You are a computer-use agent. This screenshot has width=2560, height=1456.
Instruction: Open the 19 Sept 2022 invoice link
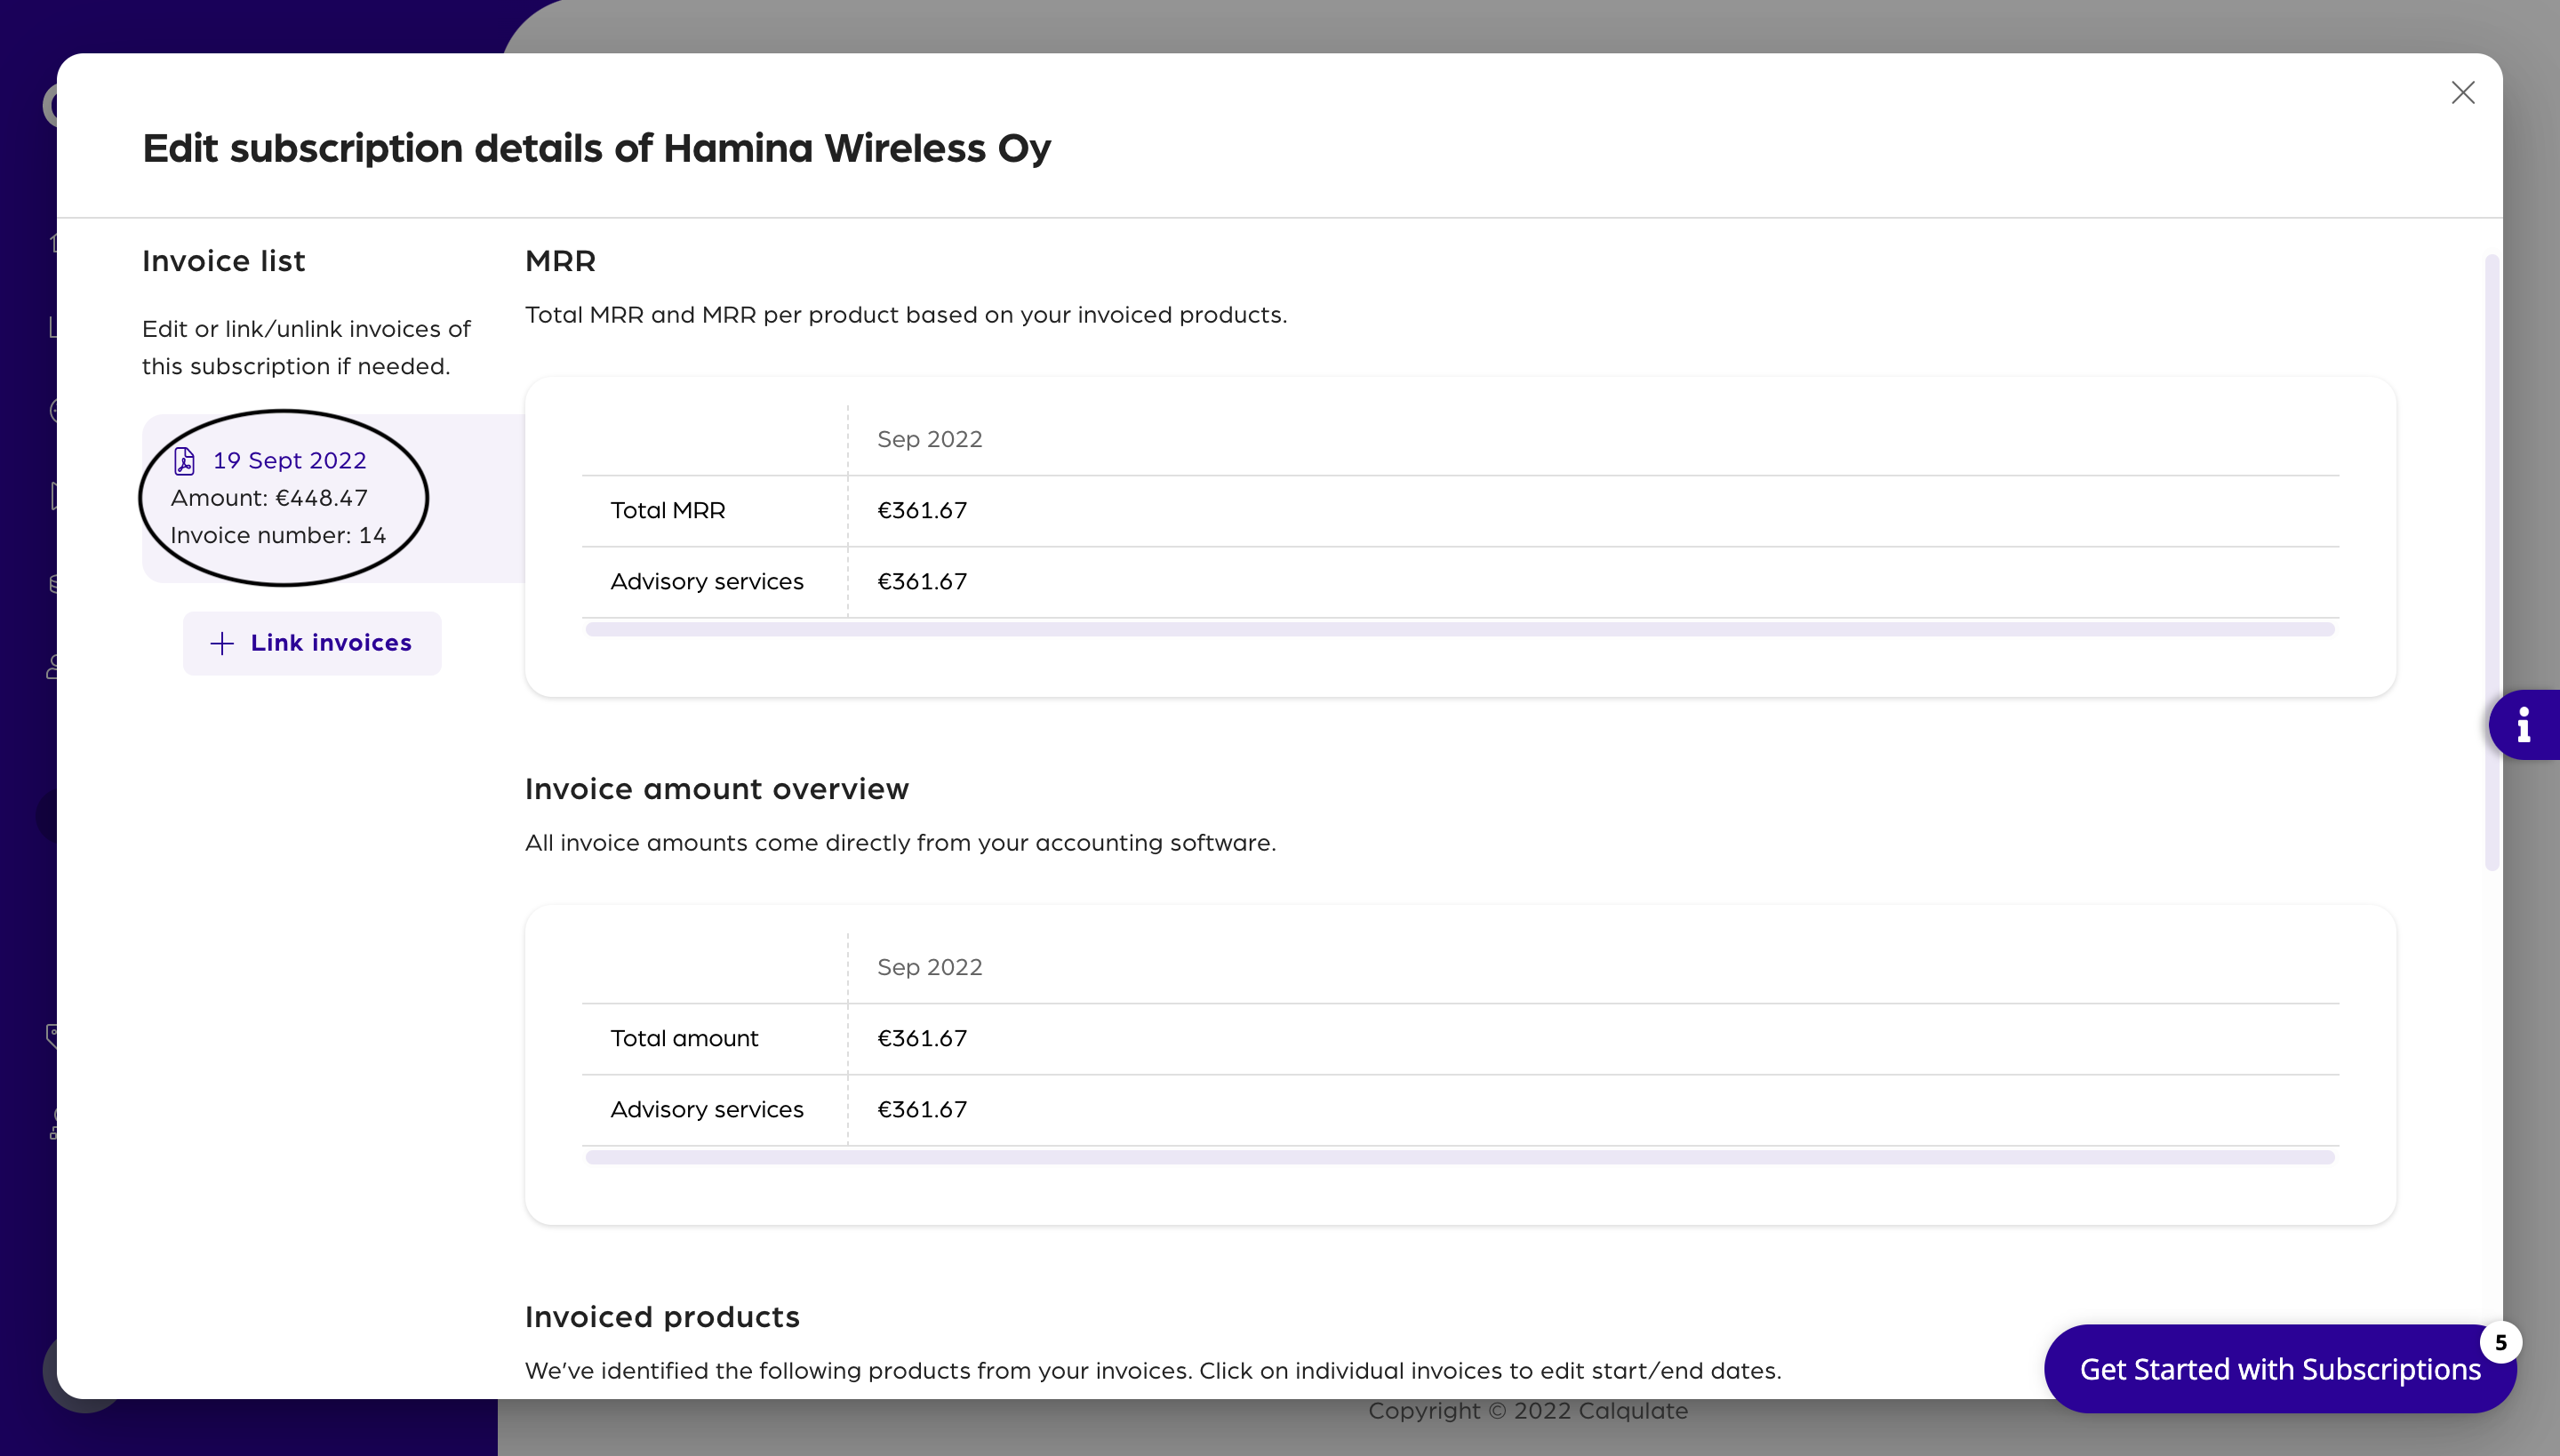point(289,461)
